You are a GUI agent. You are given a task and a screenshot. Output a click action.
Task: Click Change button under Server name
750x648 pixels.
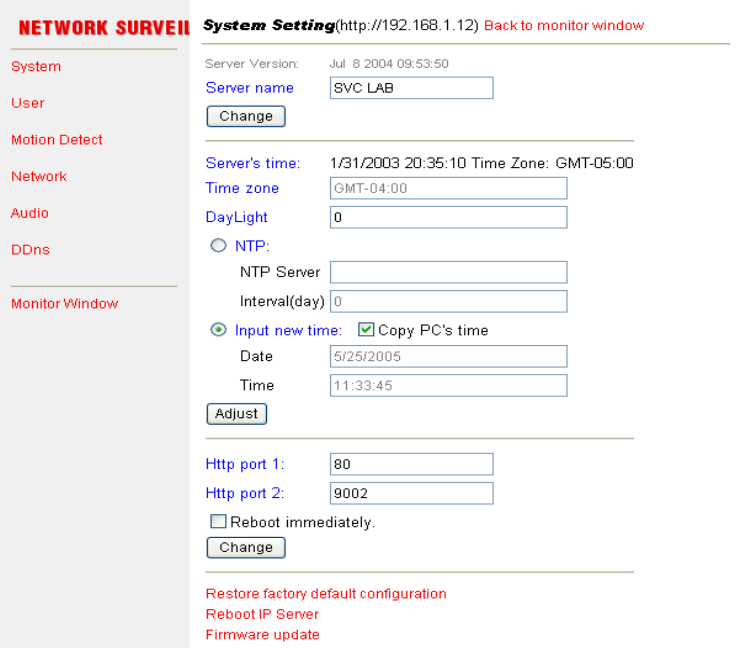tap(246, 116)
